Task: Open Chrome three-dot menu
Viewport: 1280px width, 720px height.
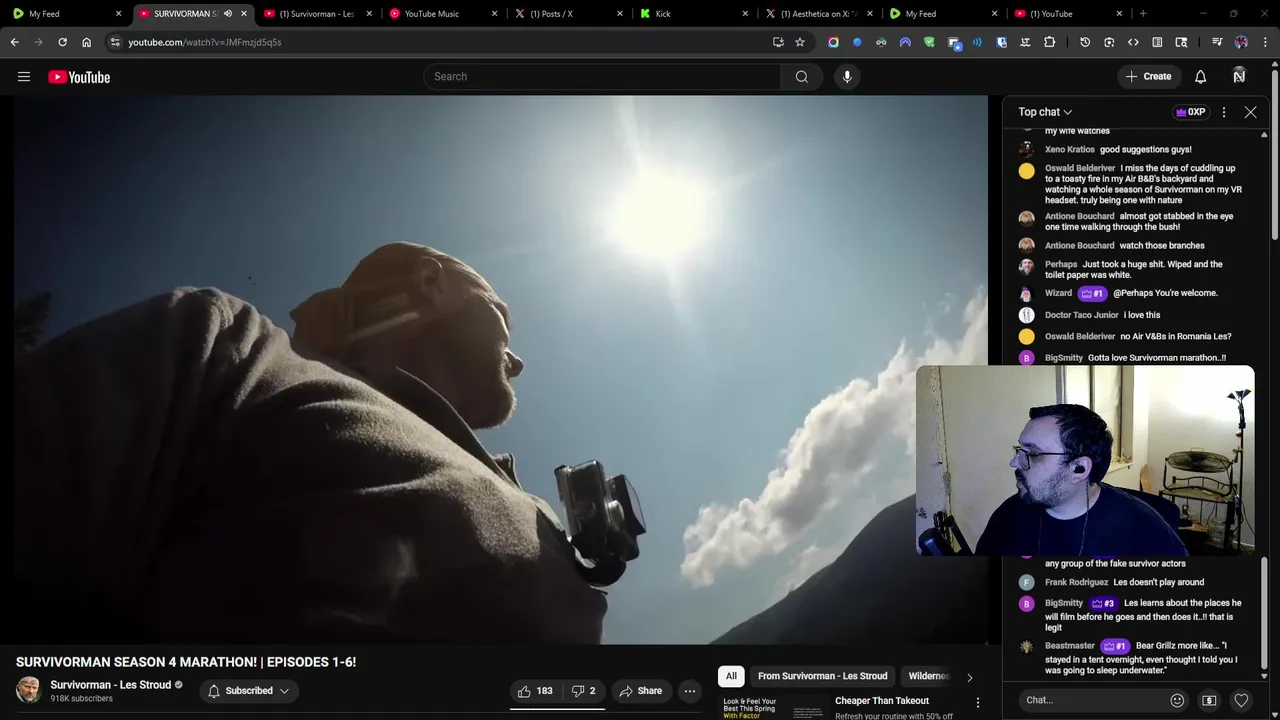Action: click(x=1265, y=42)
